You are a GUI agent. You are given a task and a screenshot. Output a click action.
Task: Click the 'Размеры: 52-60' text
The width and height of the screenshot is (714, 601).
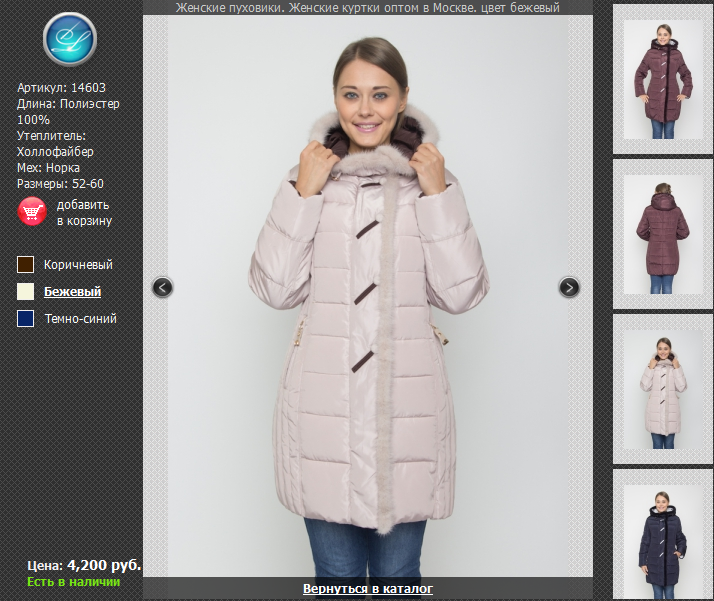[x=60, y=183]
